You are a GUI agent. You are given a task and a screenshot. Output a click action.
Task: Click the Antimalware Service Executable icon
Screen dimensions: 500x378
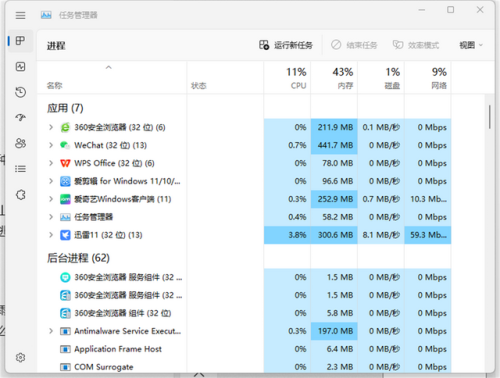(x=65, y=331)
